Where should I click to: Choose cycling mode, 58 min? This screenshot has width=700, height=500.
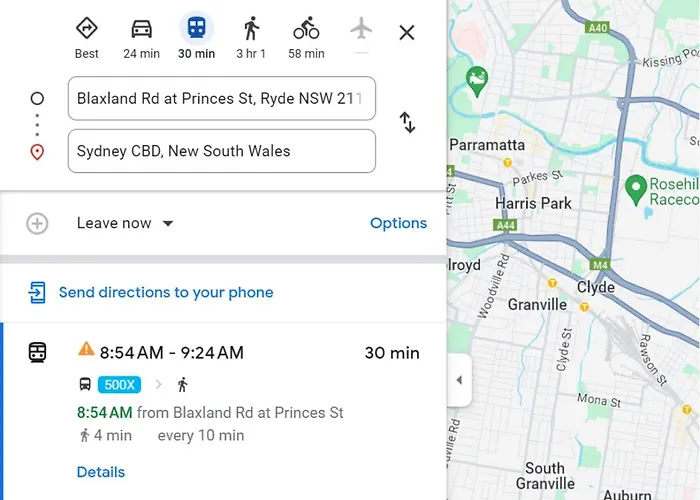(x=306, y=38)
